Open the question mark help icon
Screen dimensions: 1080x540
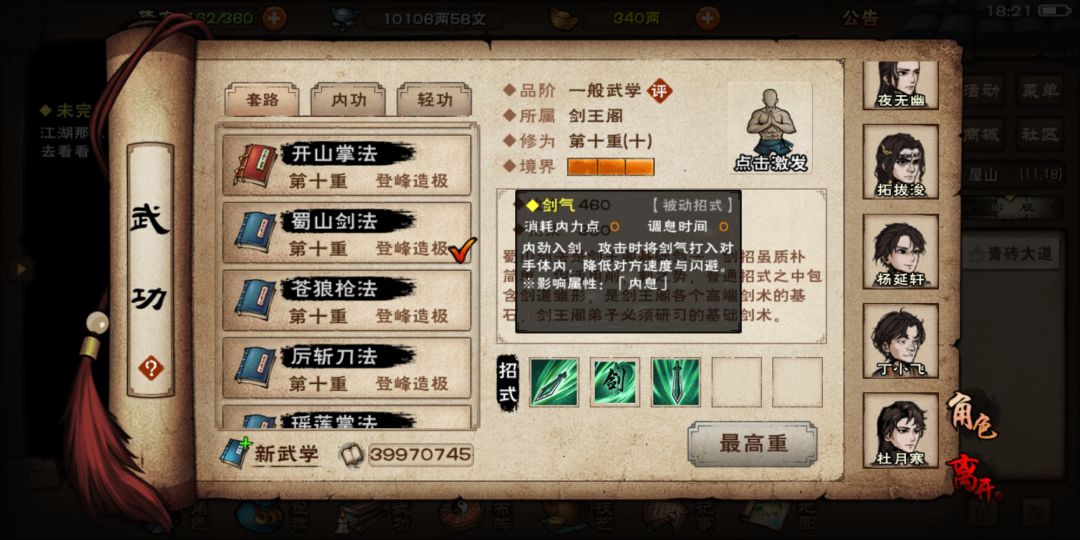[x=150, y=368]
